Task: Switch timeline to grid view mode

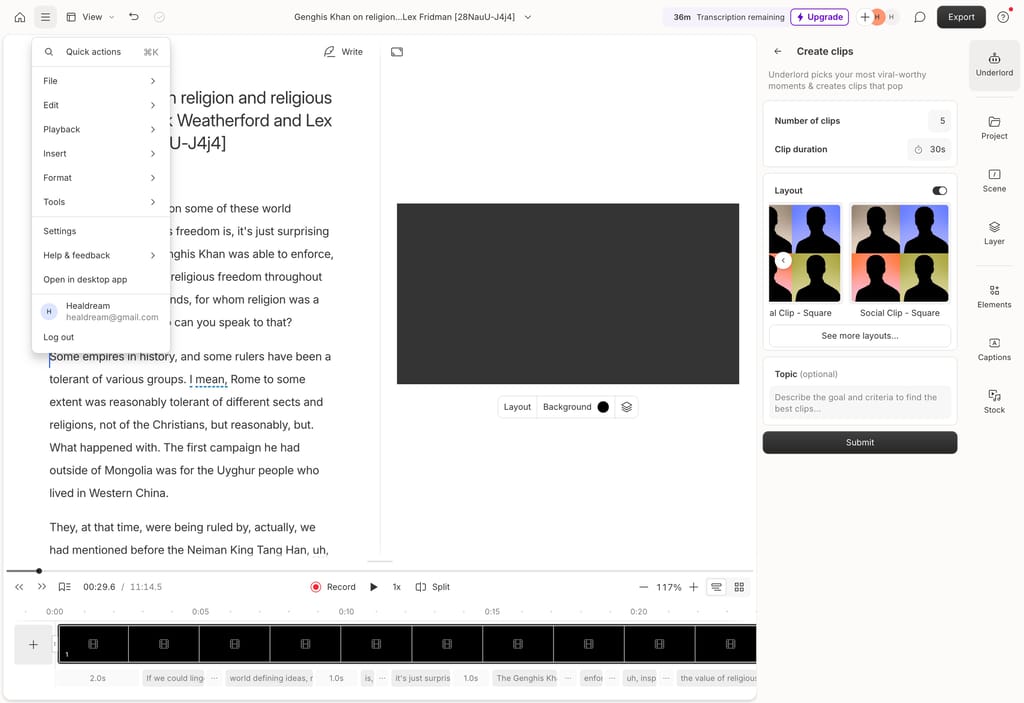Action: 740,587
